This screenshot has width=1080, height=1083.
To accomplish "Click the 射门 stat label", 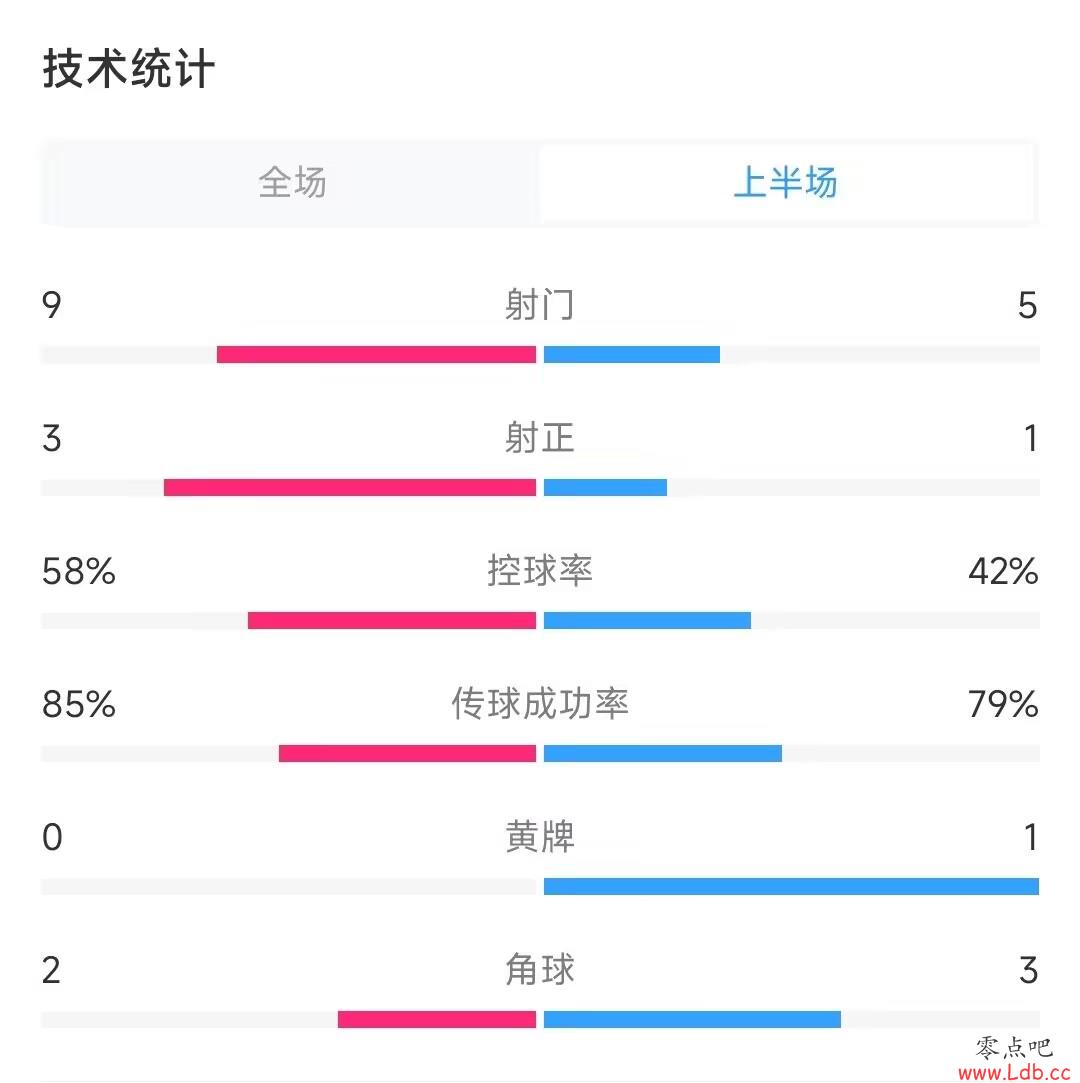I will click(539, 305).
